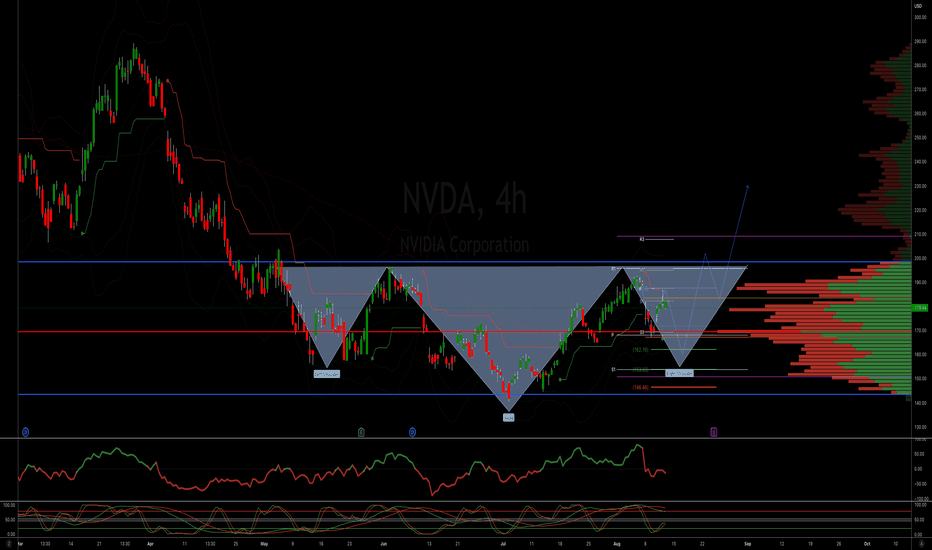The image size is (932, 550).
Task: Click the 200.00 price axis label
Action: [x=920, y=259]
